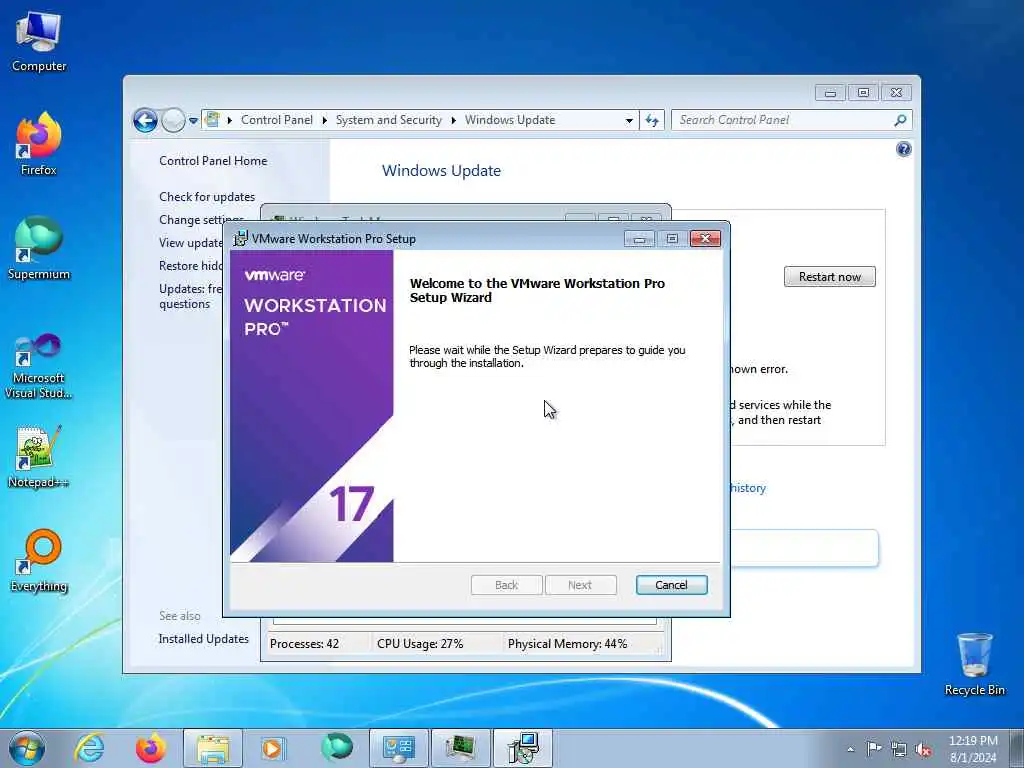1024x768 pixels.
Task: Open the Windows Start menu
Action: tap(27, 748)
